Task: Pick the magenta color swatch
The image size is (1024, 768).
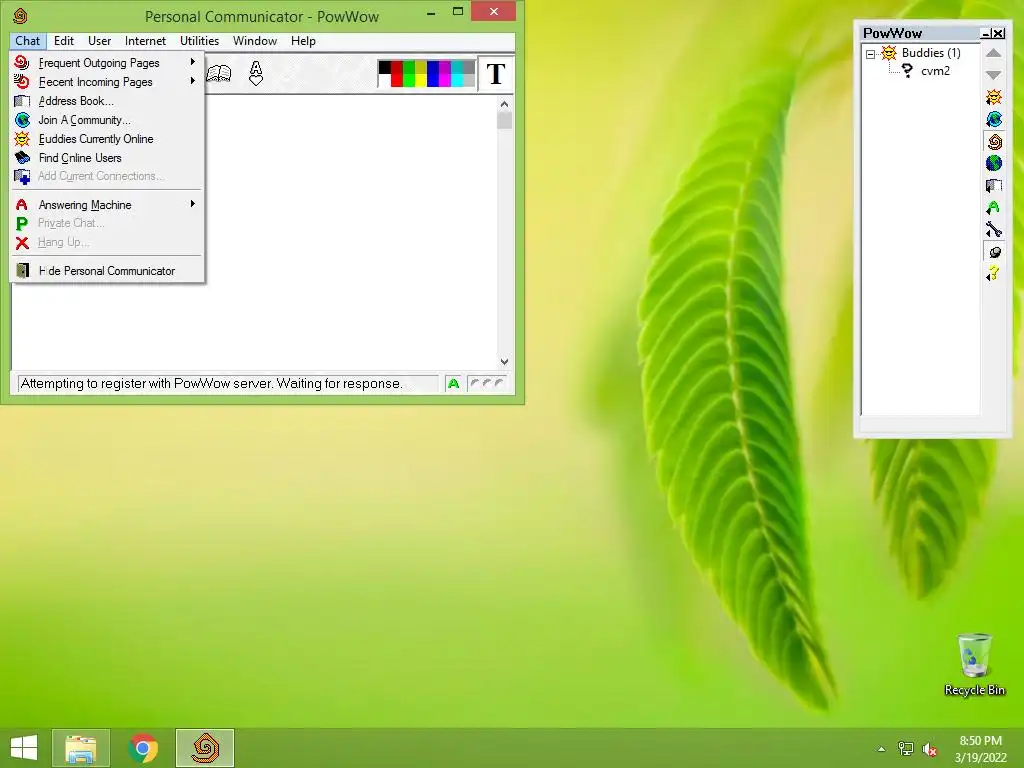Action: pyautogui.click(x=445, y=80)
